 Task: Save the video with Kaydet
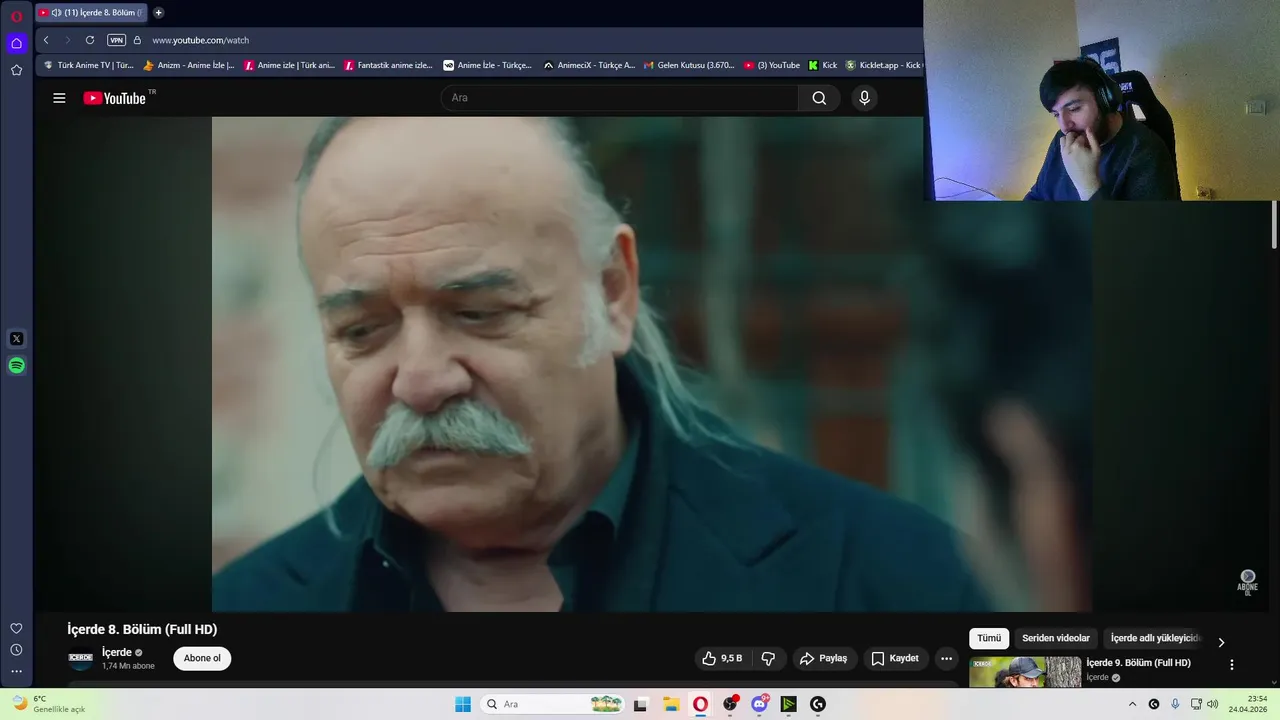pos(895,659)
